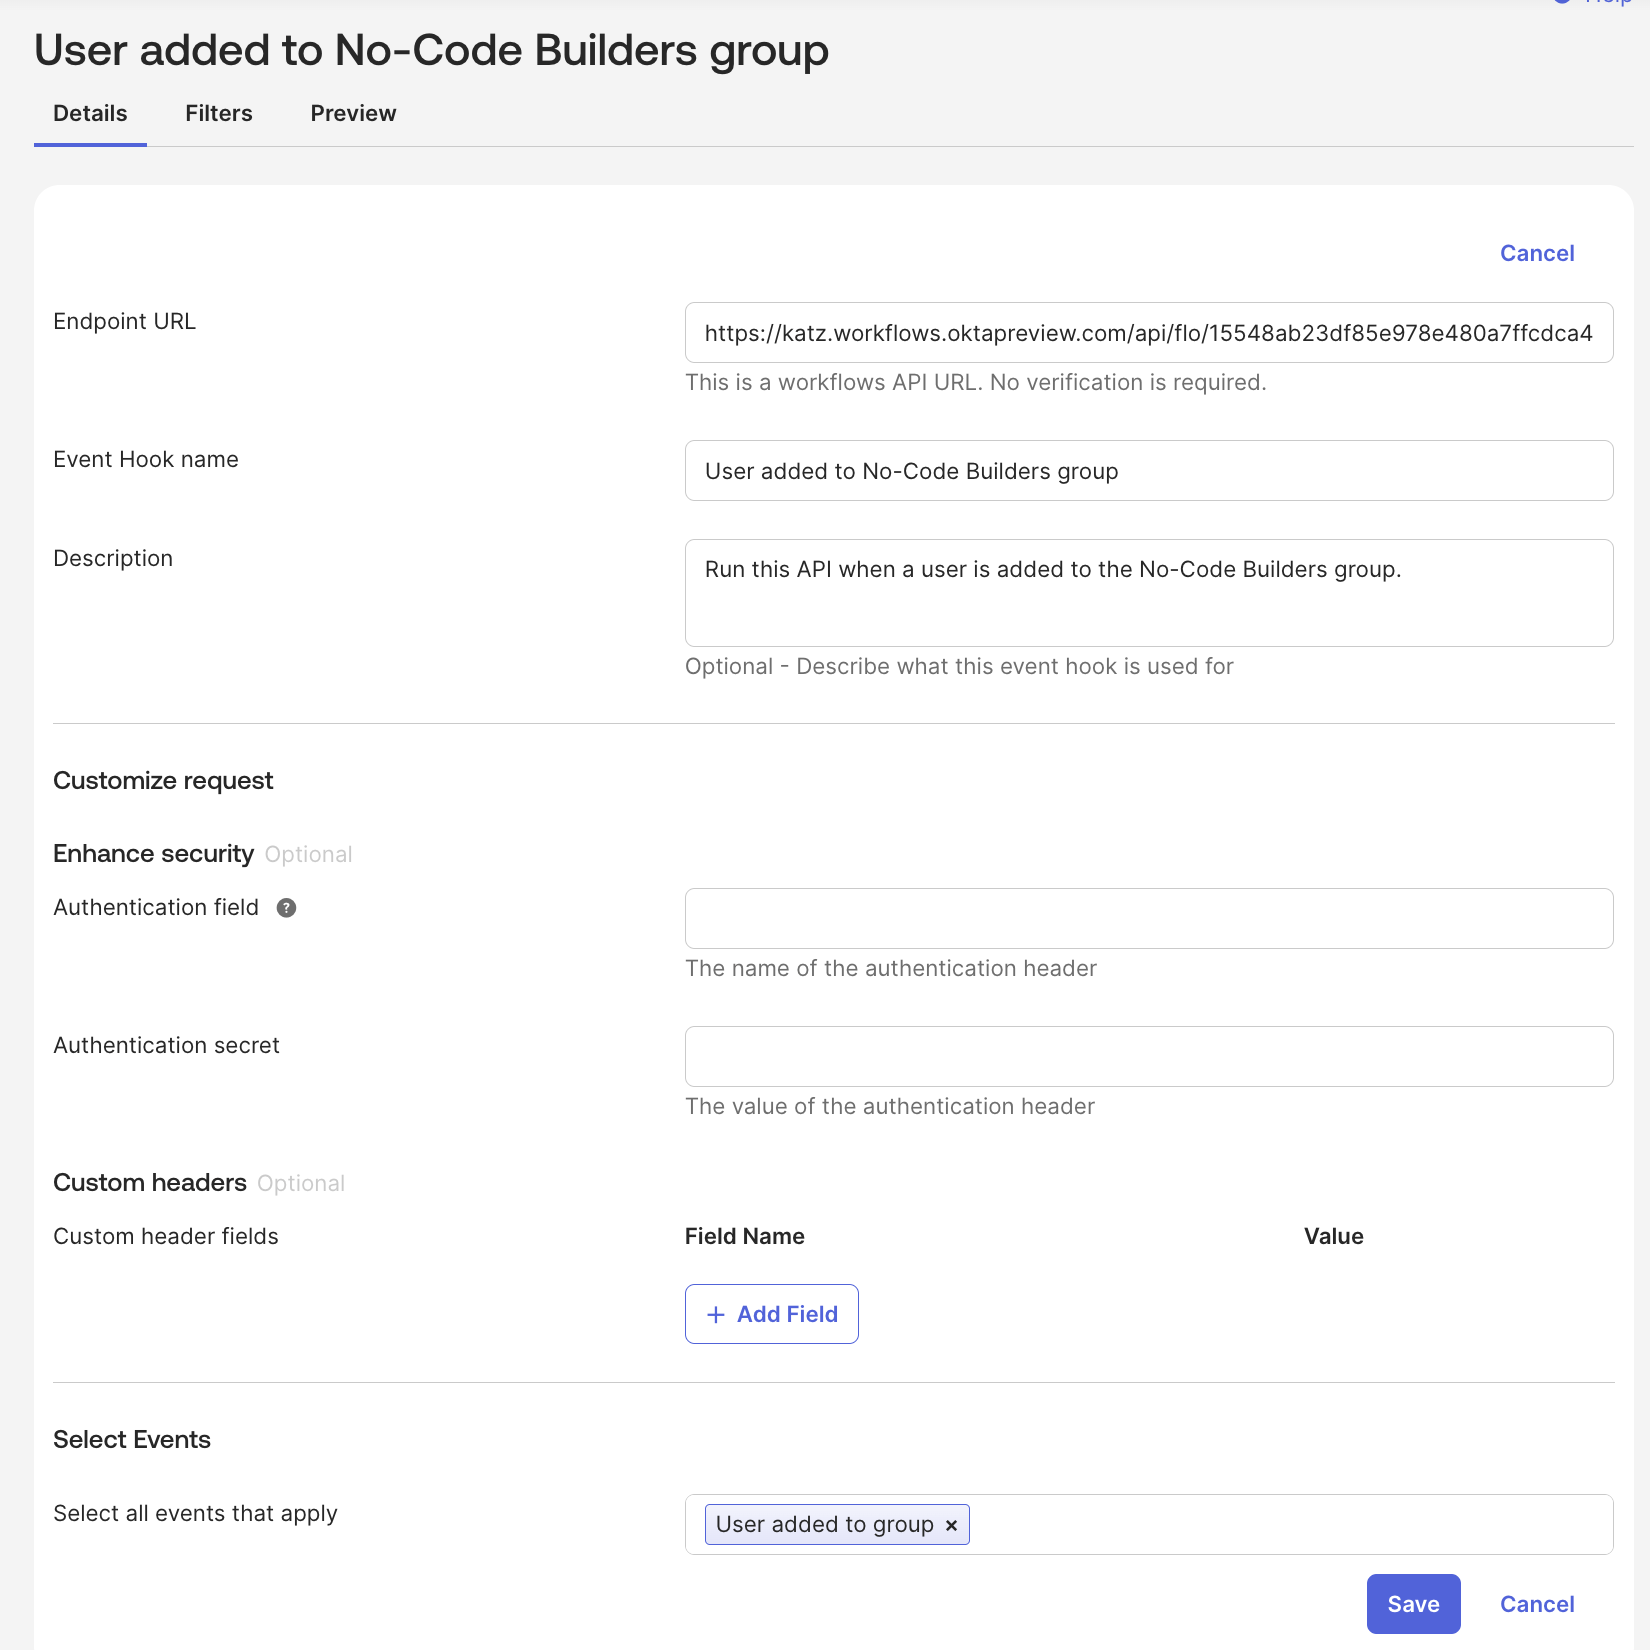Open the Preview tab
This screenshot has width=1650, height=1650.
(353, 113)
